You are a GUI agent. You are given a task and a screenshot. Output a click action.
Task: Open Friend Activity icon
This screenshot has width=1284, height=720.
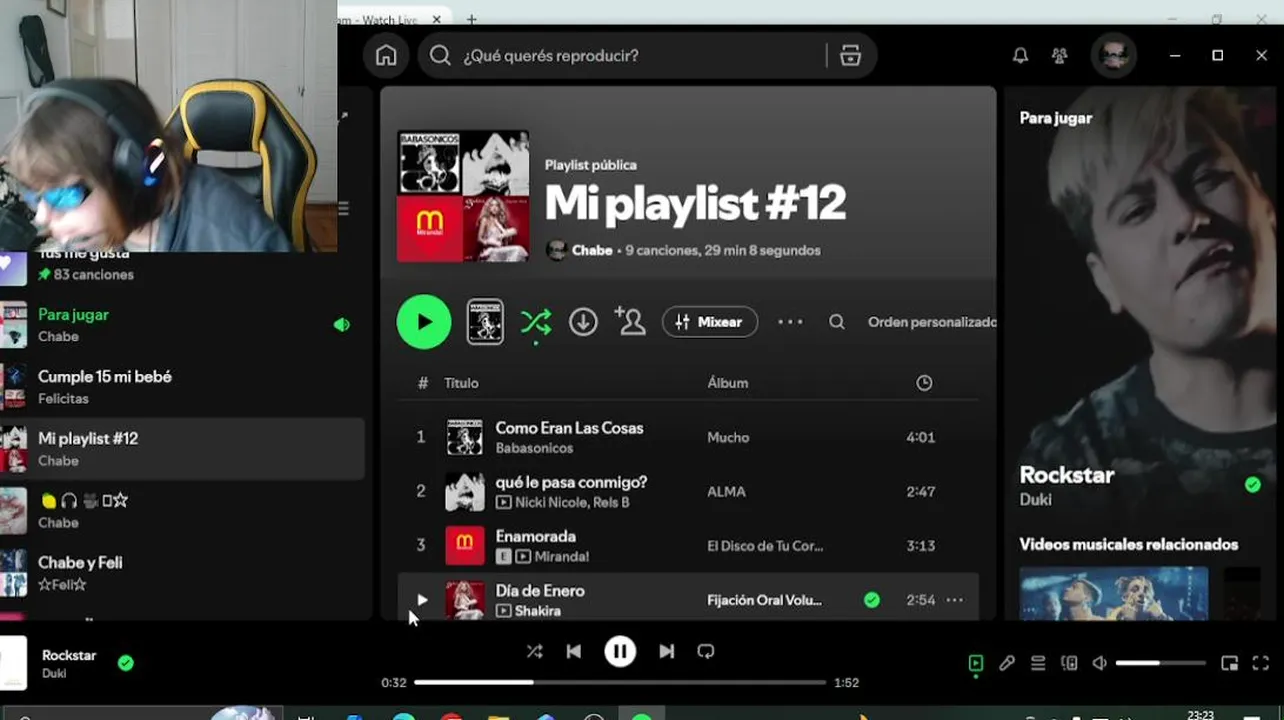[x=1060, y=56]
